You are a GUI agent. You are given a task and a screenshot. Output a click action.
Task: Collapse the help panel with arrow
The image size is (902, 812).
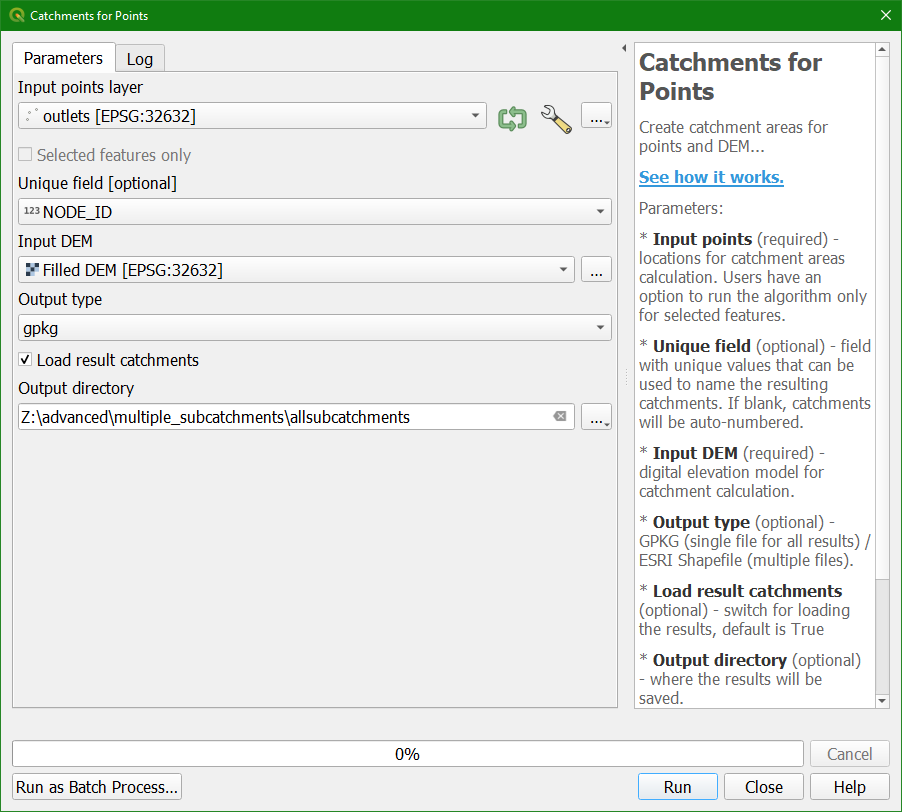tap(624, 48)
